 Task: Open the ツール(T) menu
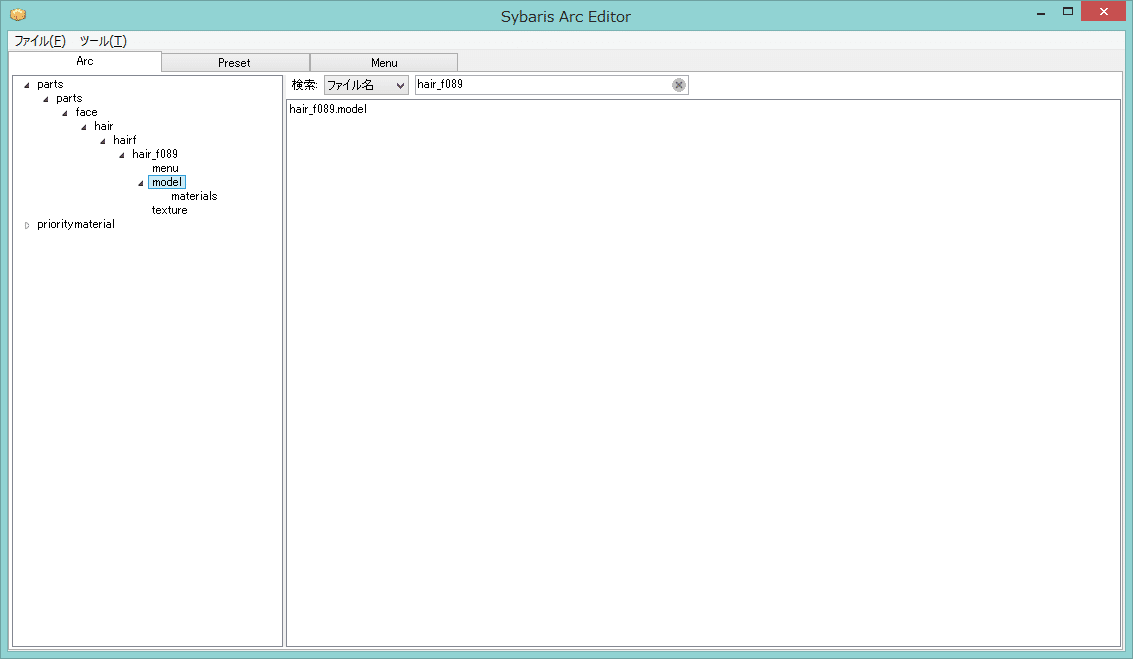pyautogui.click(x=103, y=41)
